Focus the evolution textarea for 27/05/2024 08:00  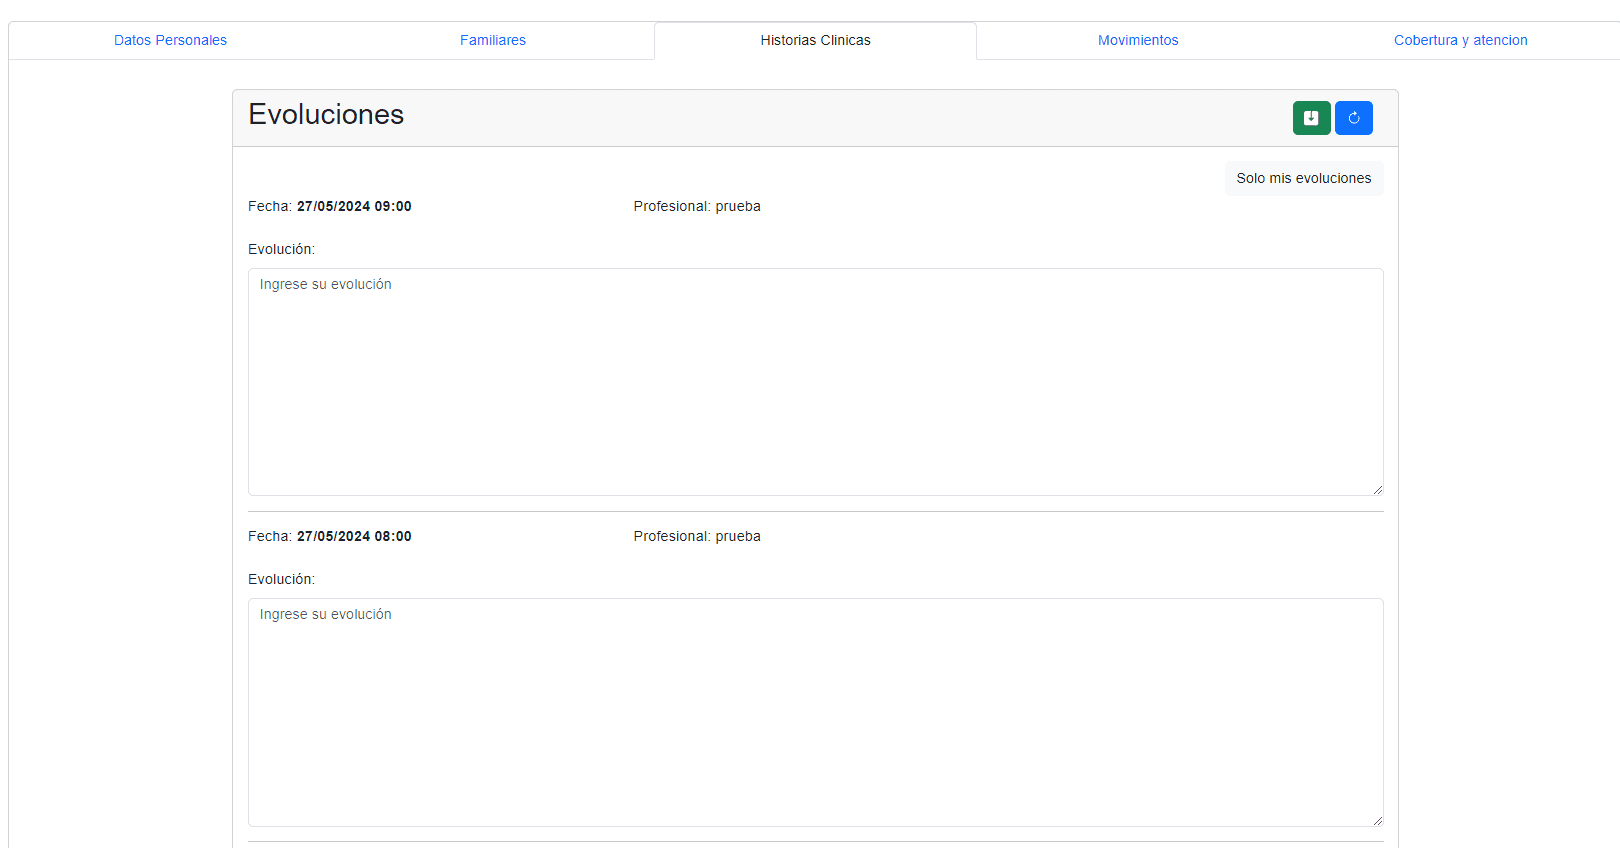click(x=816, y=712)
